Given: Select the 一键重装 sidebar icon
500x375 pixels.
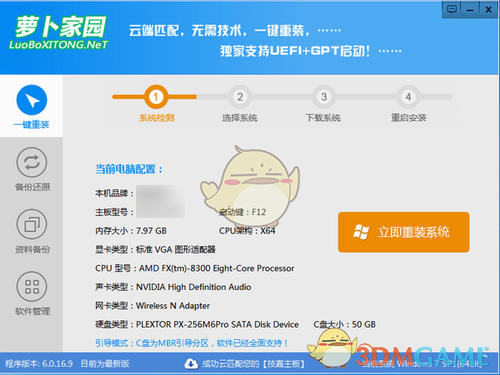Looking at the screenshot, I should 32,100.
